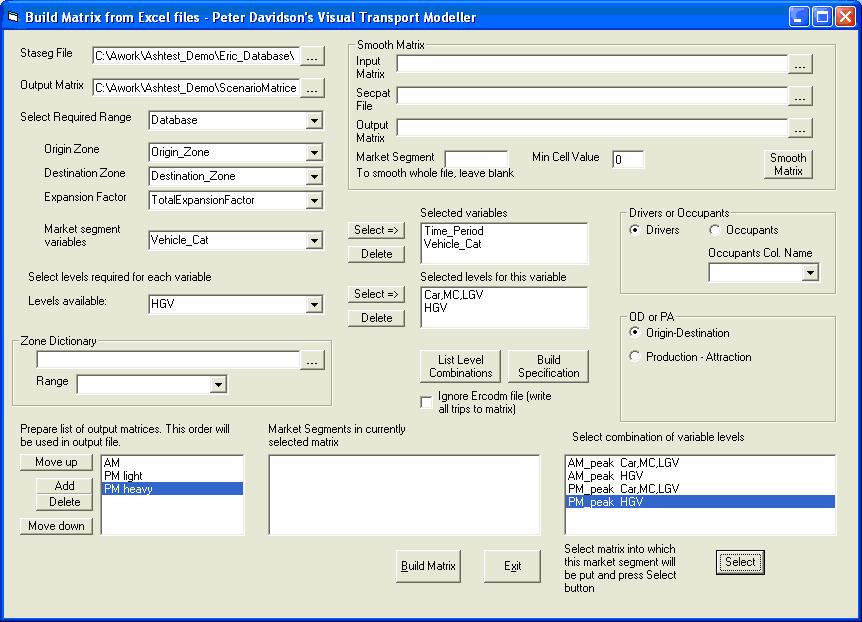Enable Ignore Ercodm file checkbox

427,402
